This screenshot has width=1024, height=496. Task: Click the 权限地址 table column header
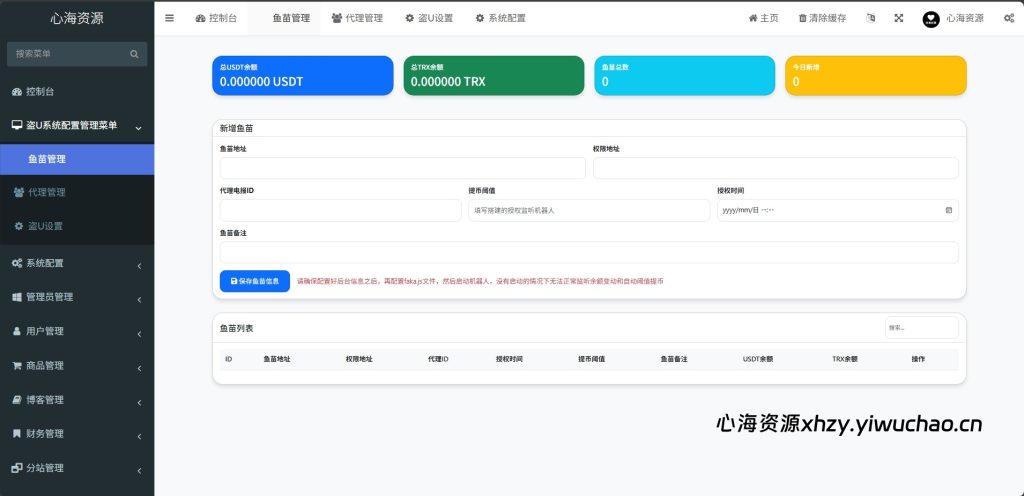(359, 360)
